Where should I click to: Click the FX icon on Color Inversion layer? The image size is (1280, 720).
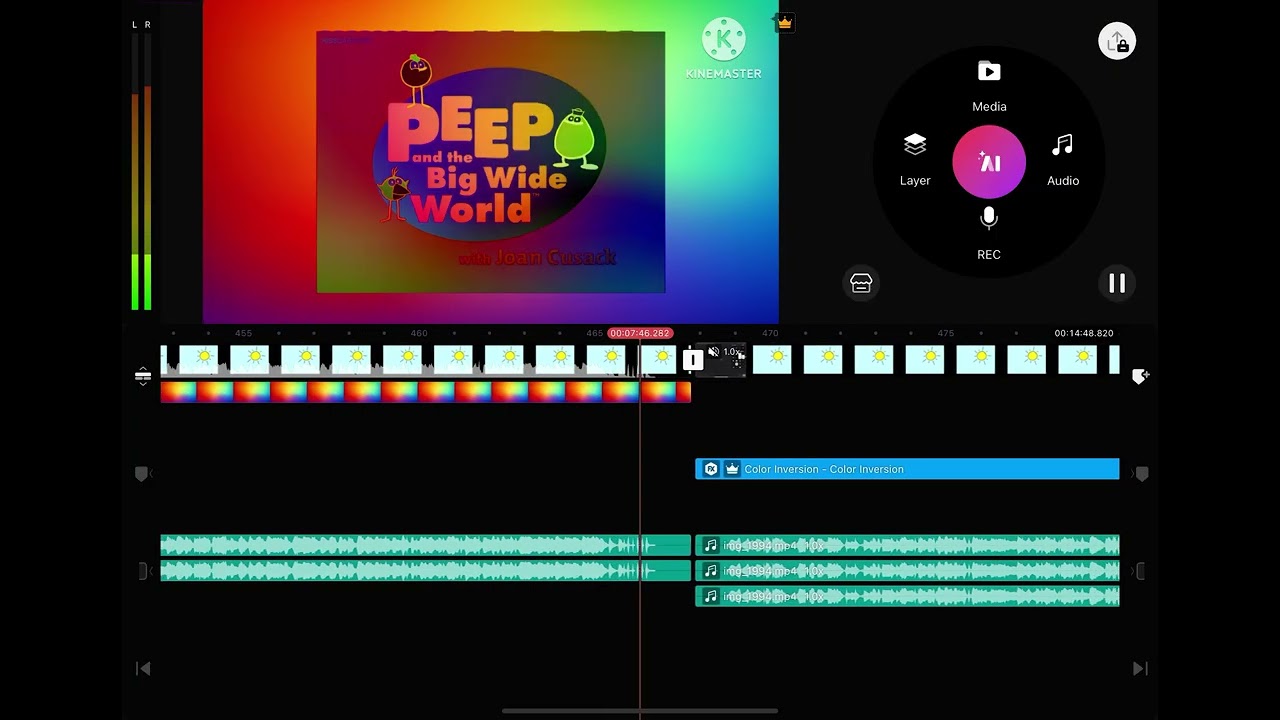[711, 469]
